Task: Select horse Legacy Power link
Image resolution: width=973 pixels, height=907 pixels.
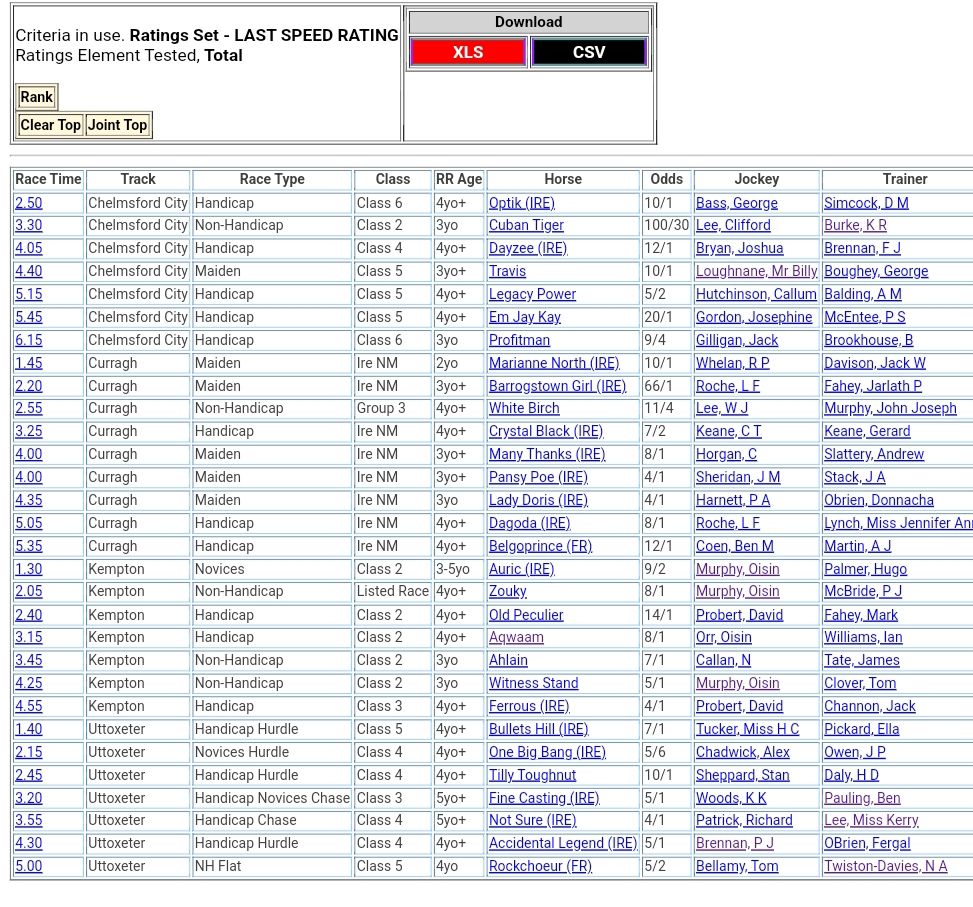Action: (532, 294)
